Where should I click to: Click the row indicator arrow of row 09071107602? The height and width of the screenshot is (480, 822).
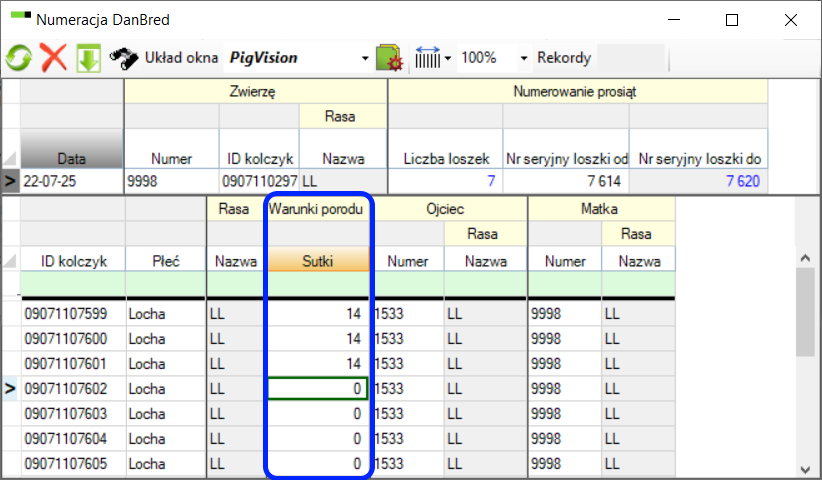click(10, 389)
